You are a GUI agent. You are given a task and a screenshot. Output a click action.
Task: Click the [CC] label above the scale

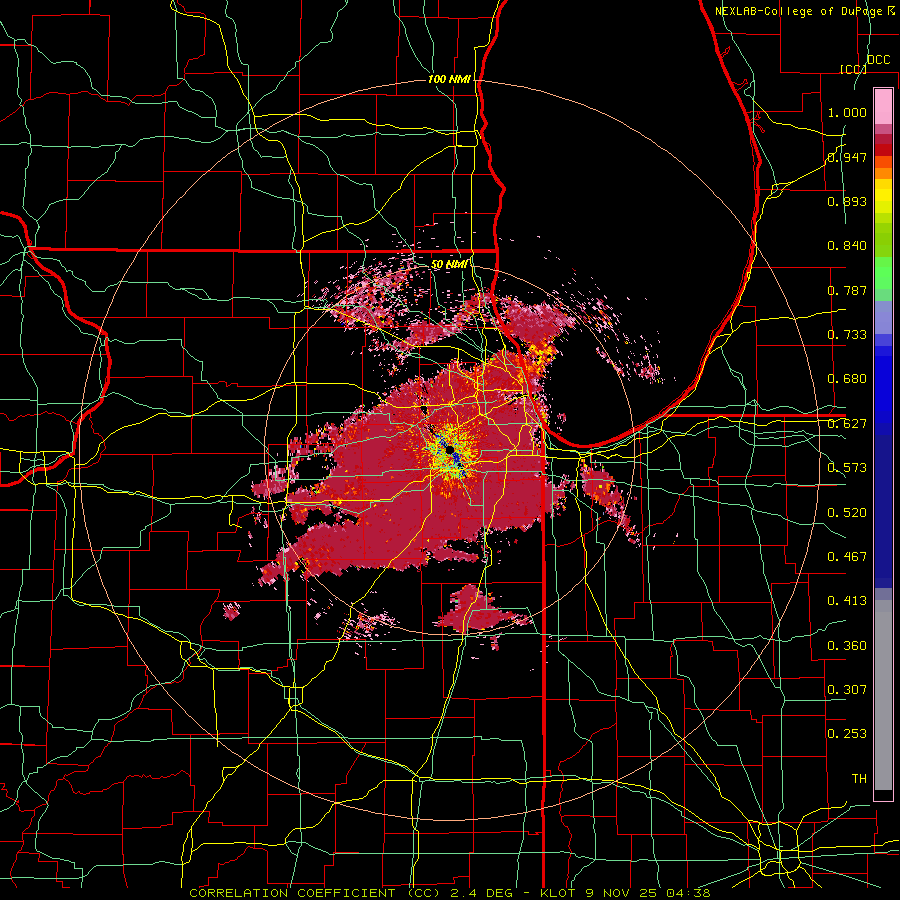click(852, 69)
